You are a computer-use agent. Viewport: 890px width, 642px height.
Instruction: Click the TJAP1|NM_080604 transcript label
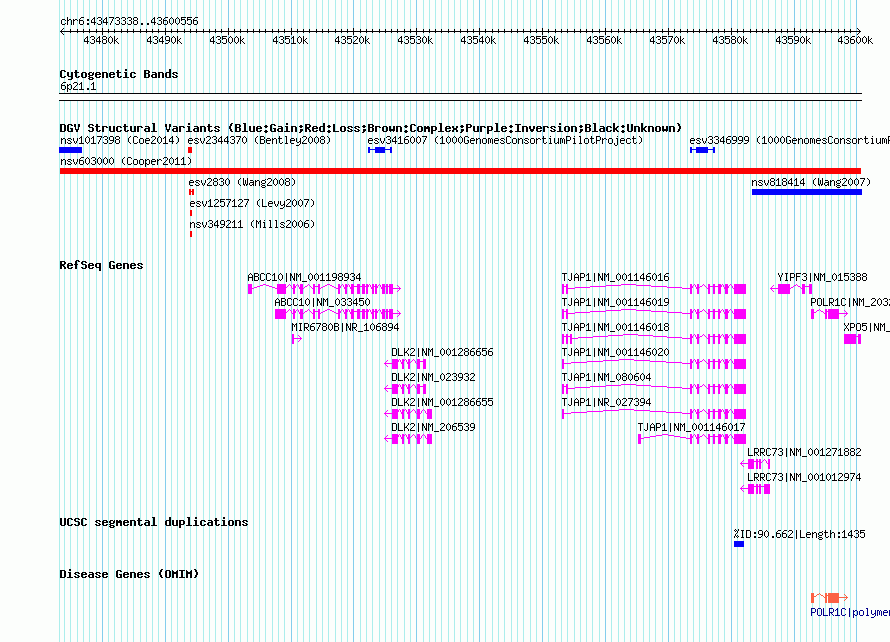point(606,377)
